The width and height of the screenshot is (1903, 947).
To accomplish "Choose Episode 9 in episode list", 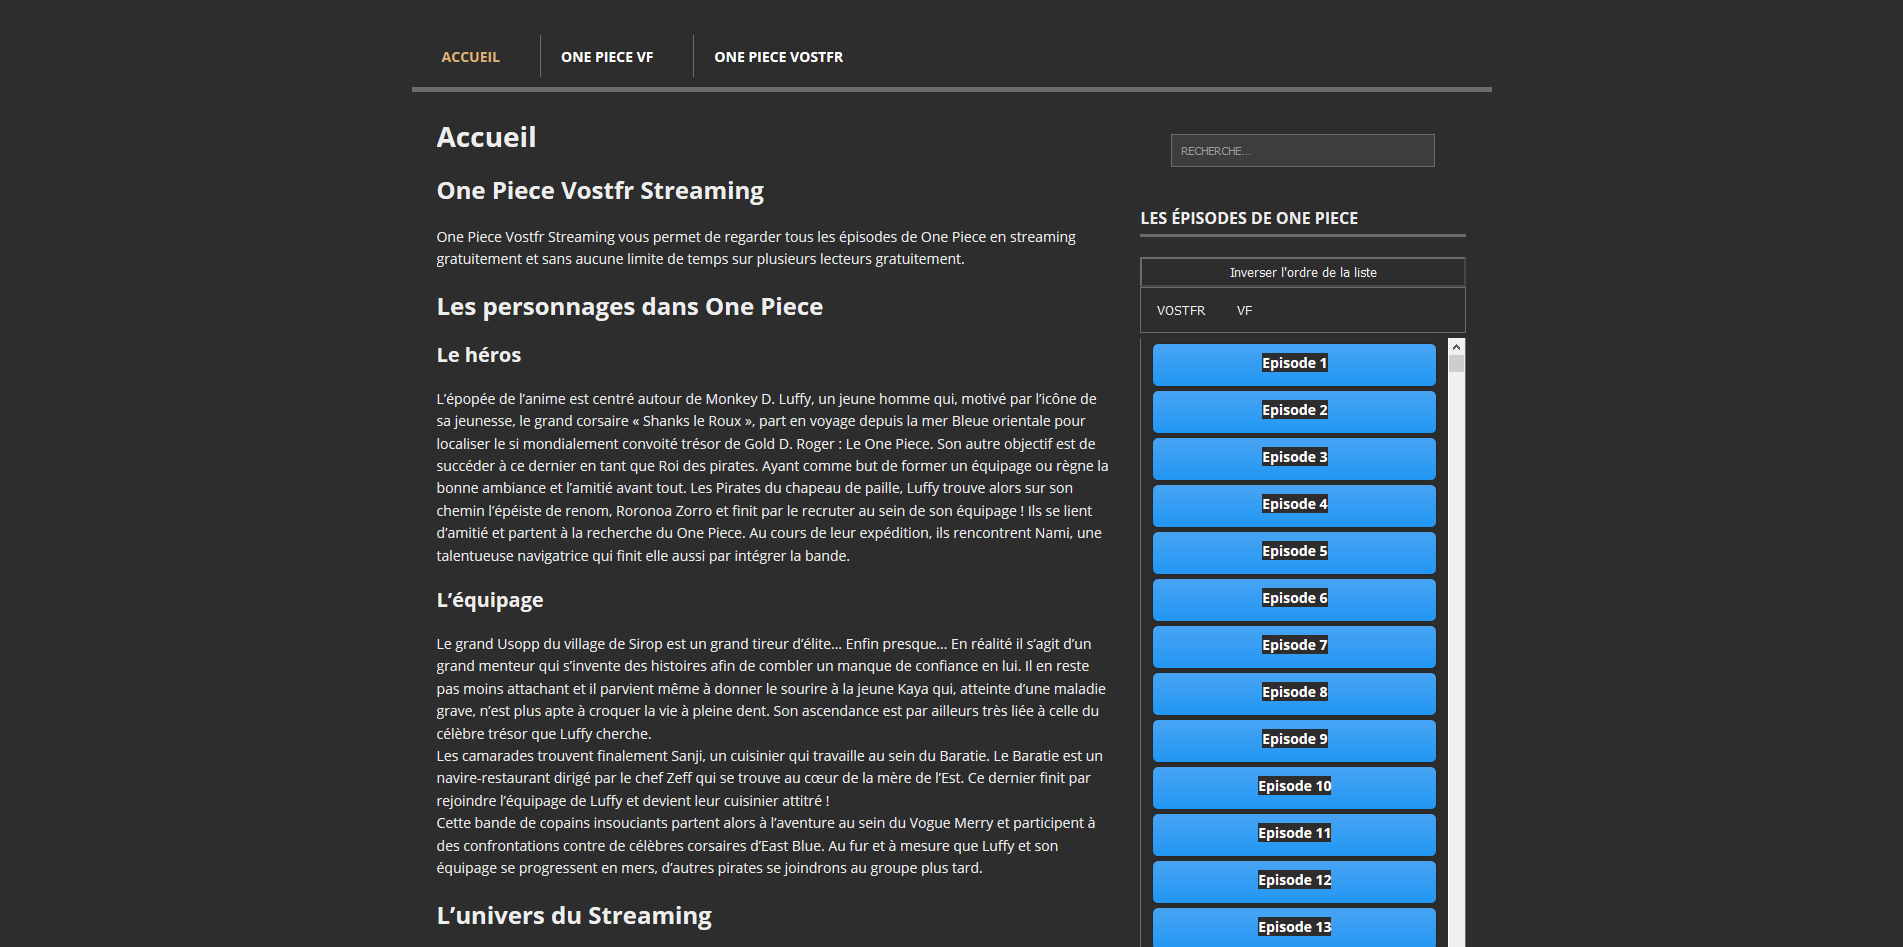I will (x=1294, y=740).
